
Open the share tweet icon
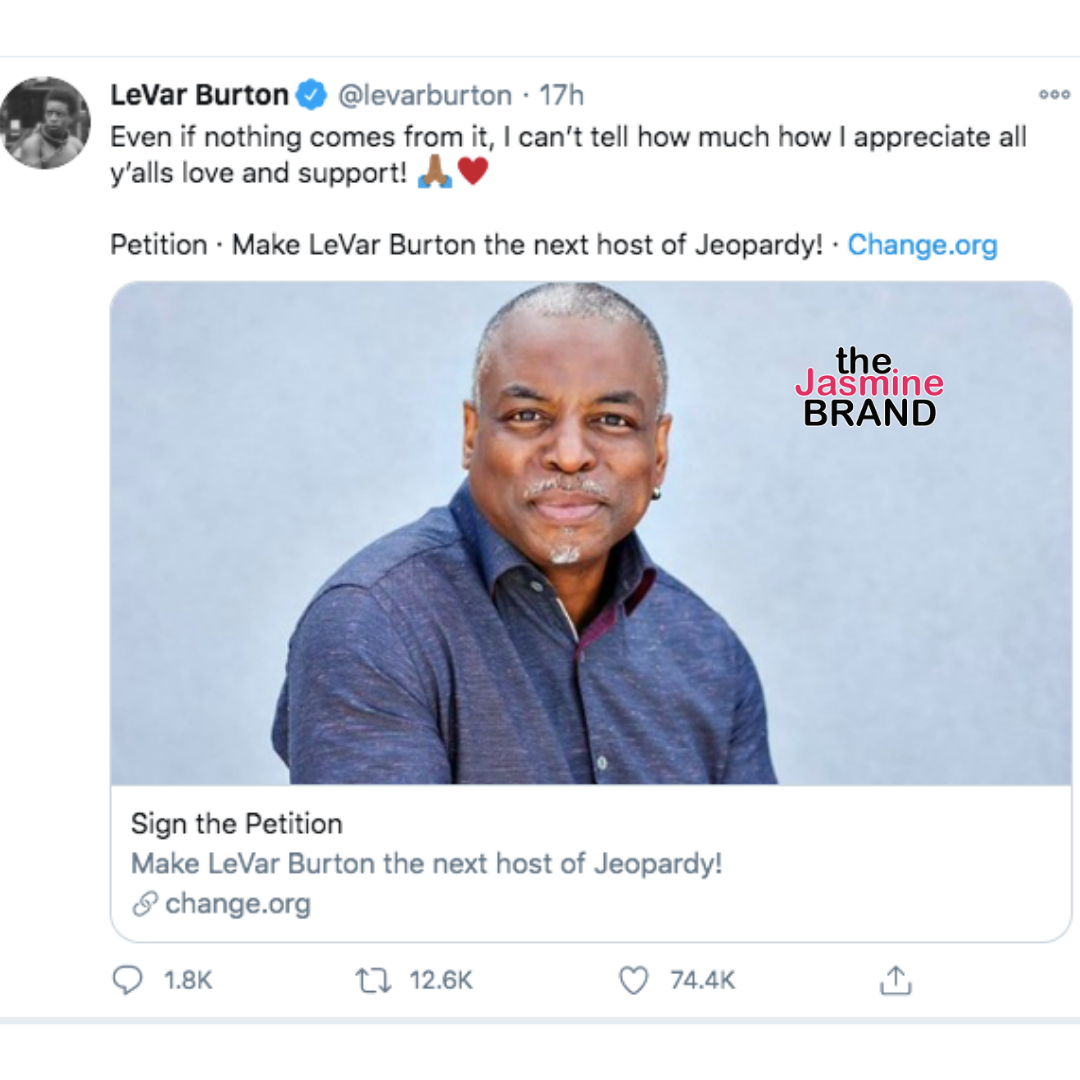pyautogui.click(x=895, y=981)
